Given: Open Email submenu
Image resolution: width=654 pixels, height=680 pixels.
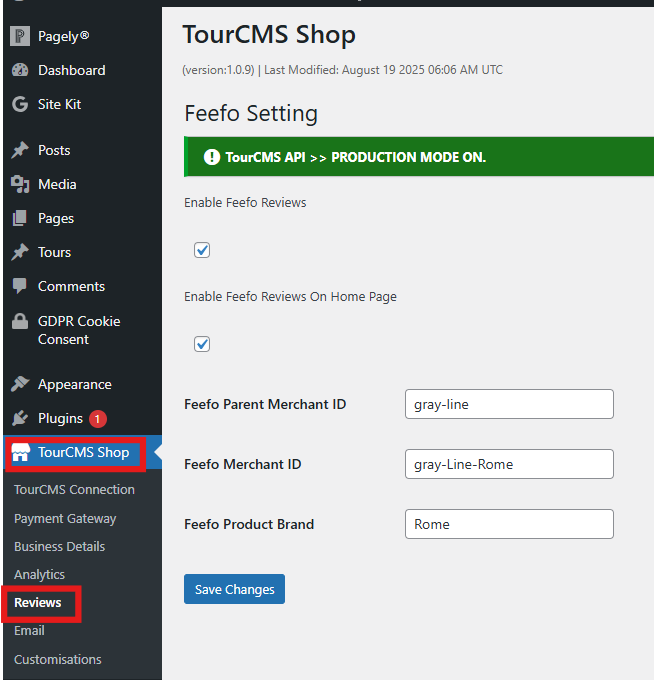Looking at the screenshot, I should [29, 631].
